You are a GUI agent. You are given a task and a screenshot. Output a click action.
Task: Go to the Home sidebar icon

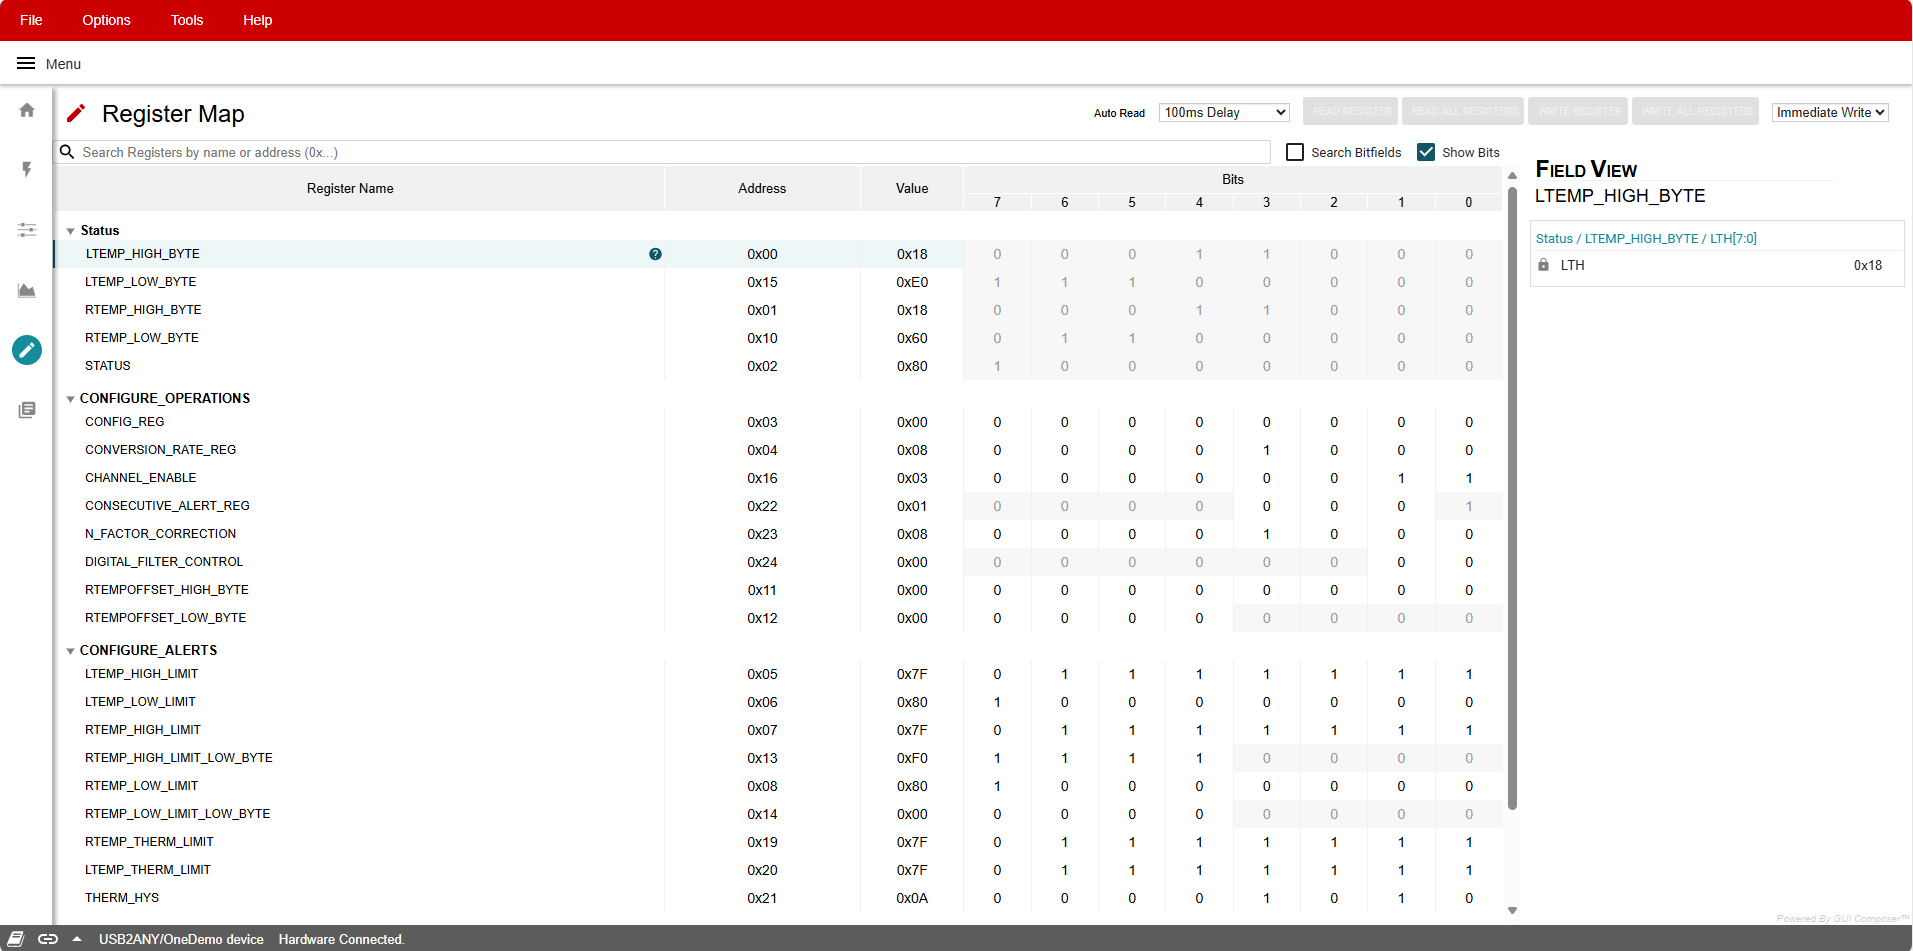tap(27, 110)
